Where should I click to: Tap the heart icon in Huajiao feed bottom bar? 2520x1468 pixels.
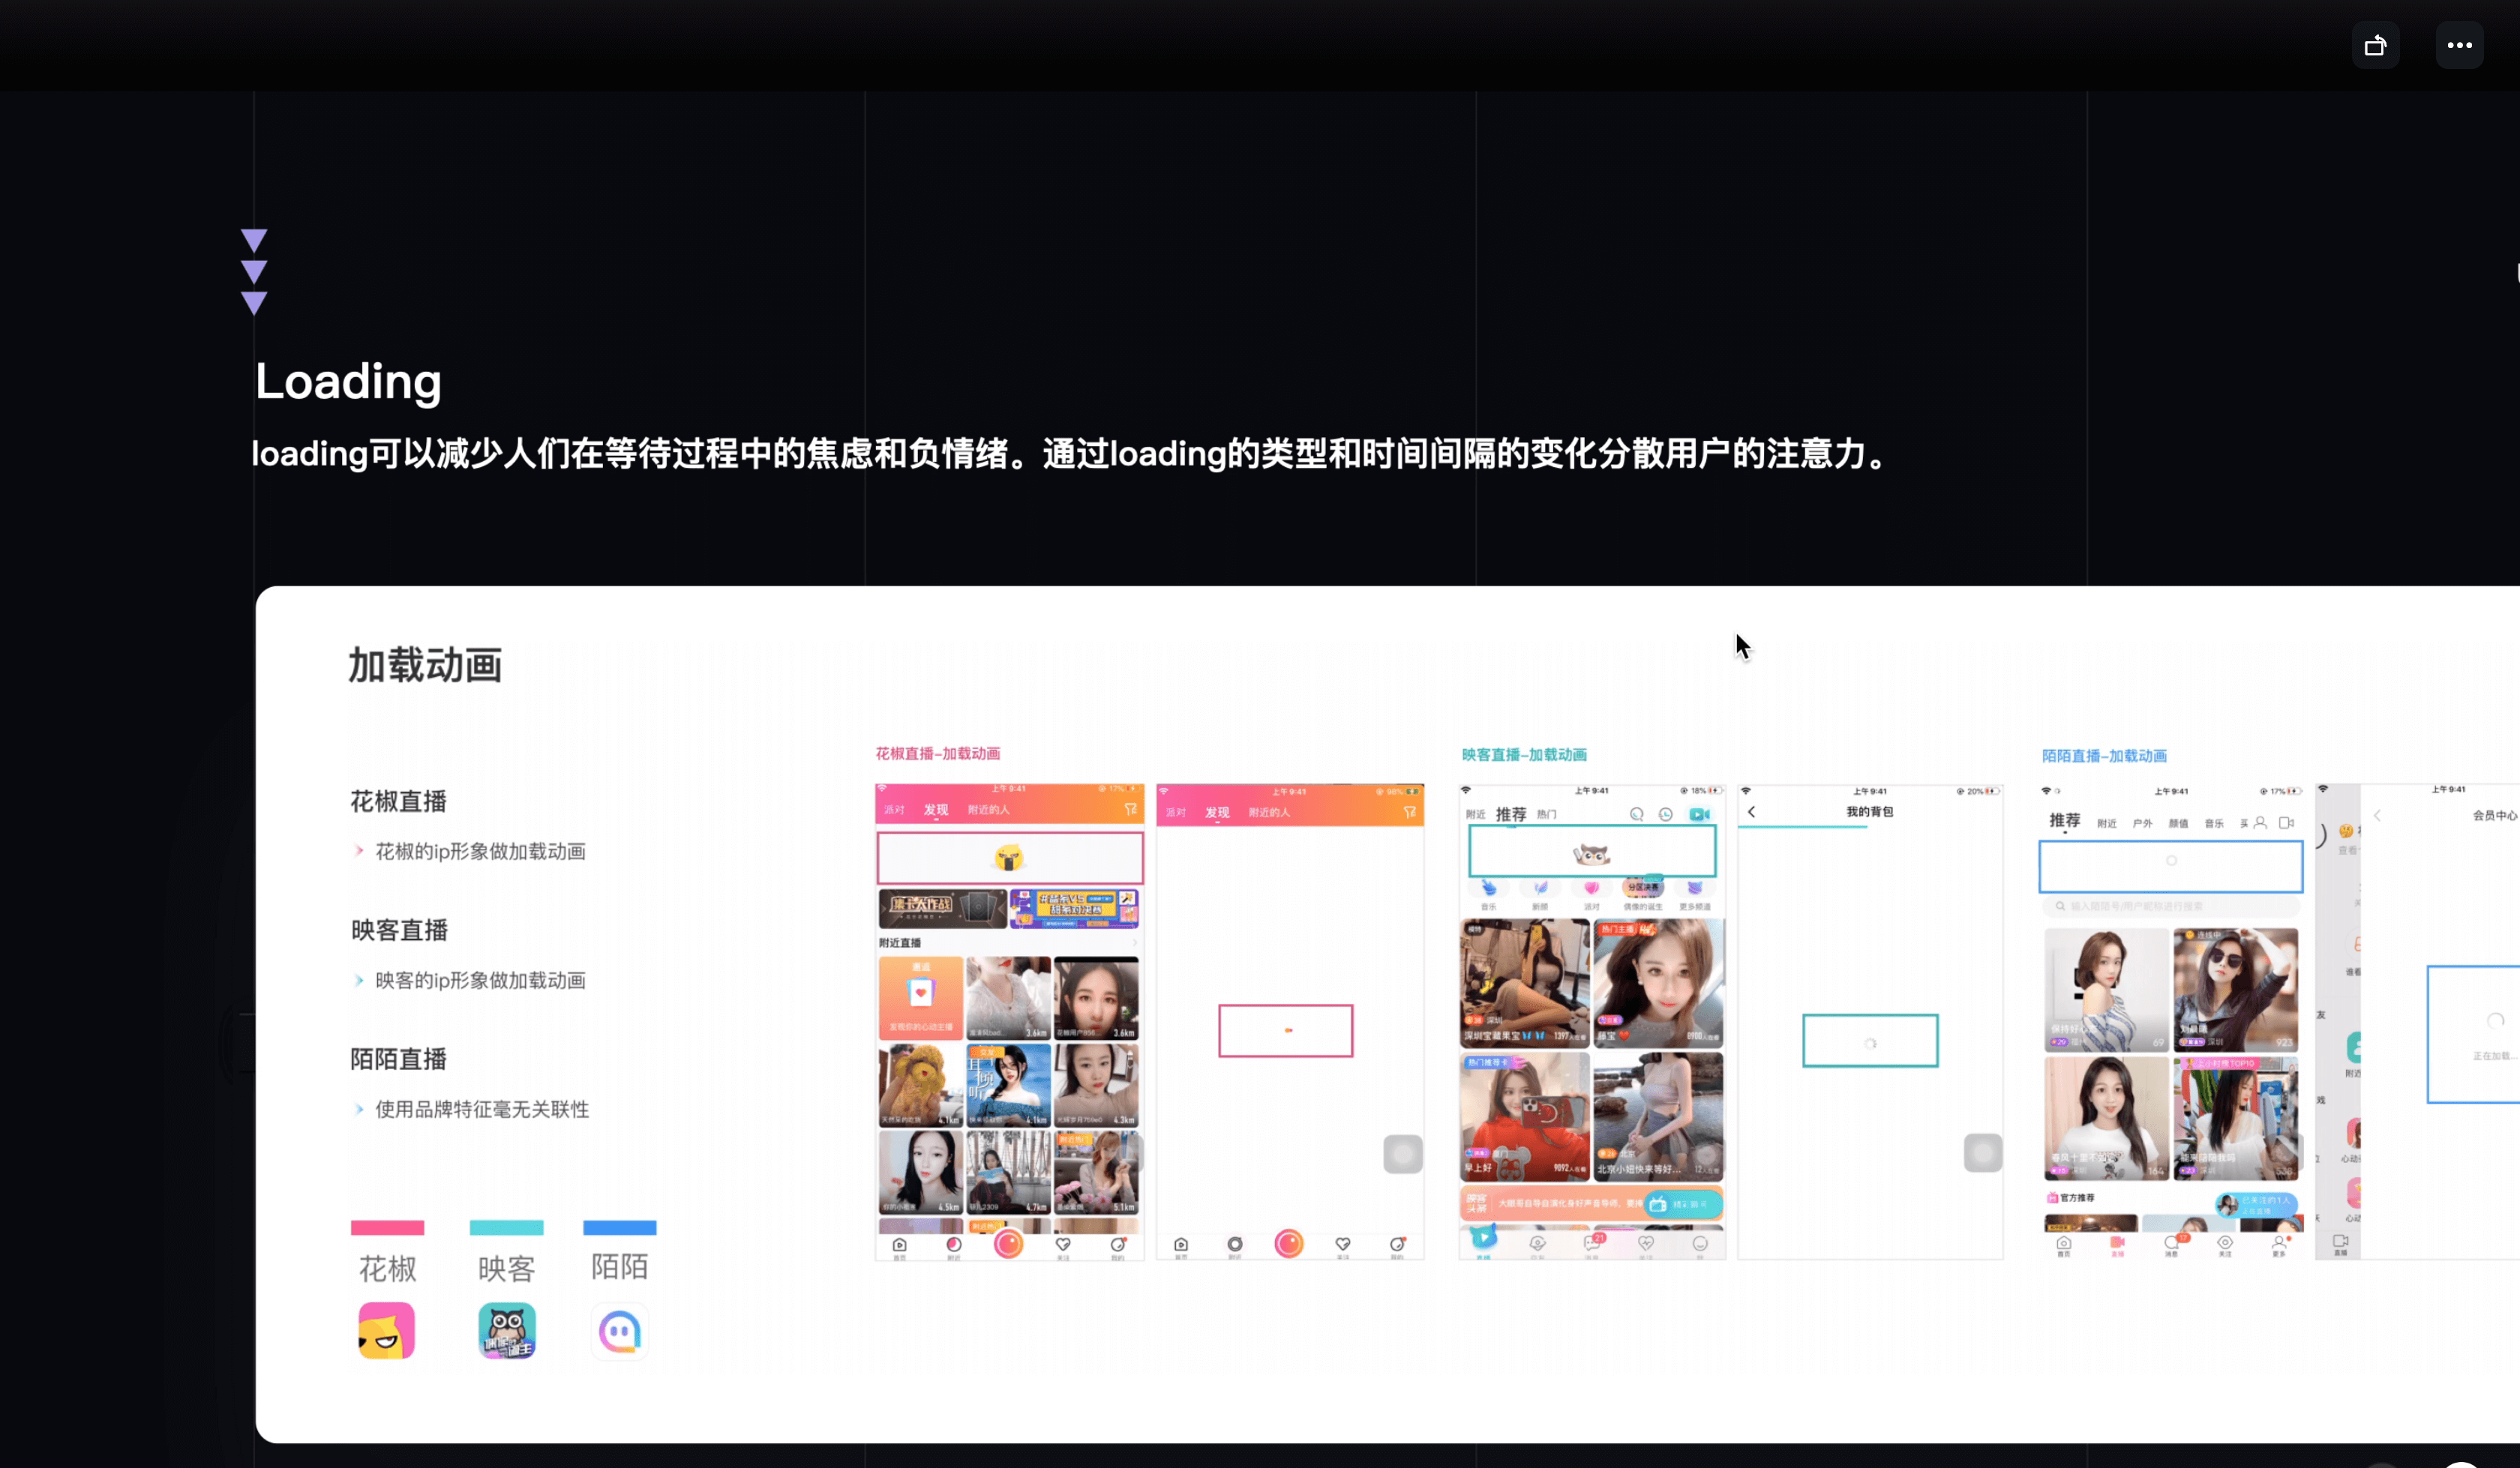tap(1063, 1245)
